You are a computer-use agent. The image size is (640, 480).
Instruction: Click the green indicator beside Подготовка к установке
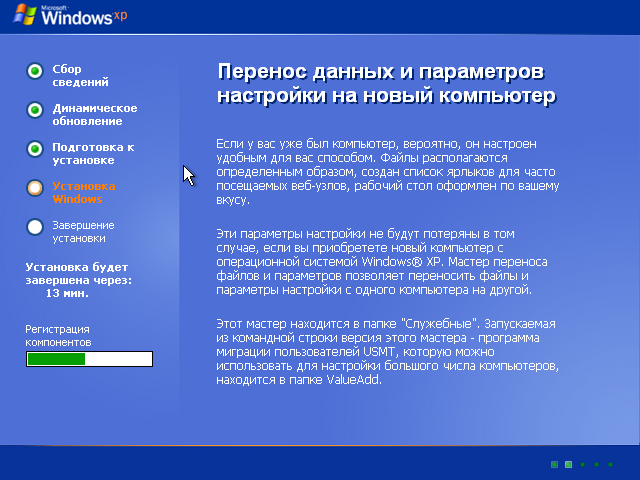[35, 149]
